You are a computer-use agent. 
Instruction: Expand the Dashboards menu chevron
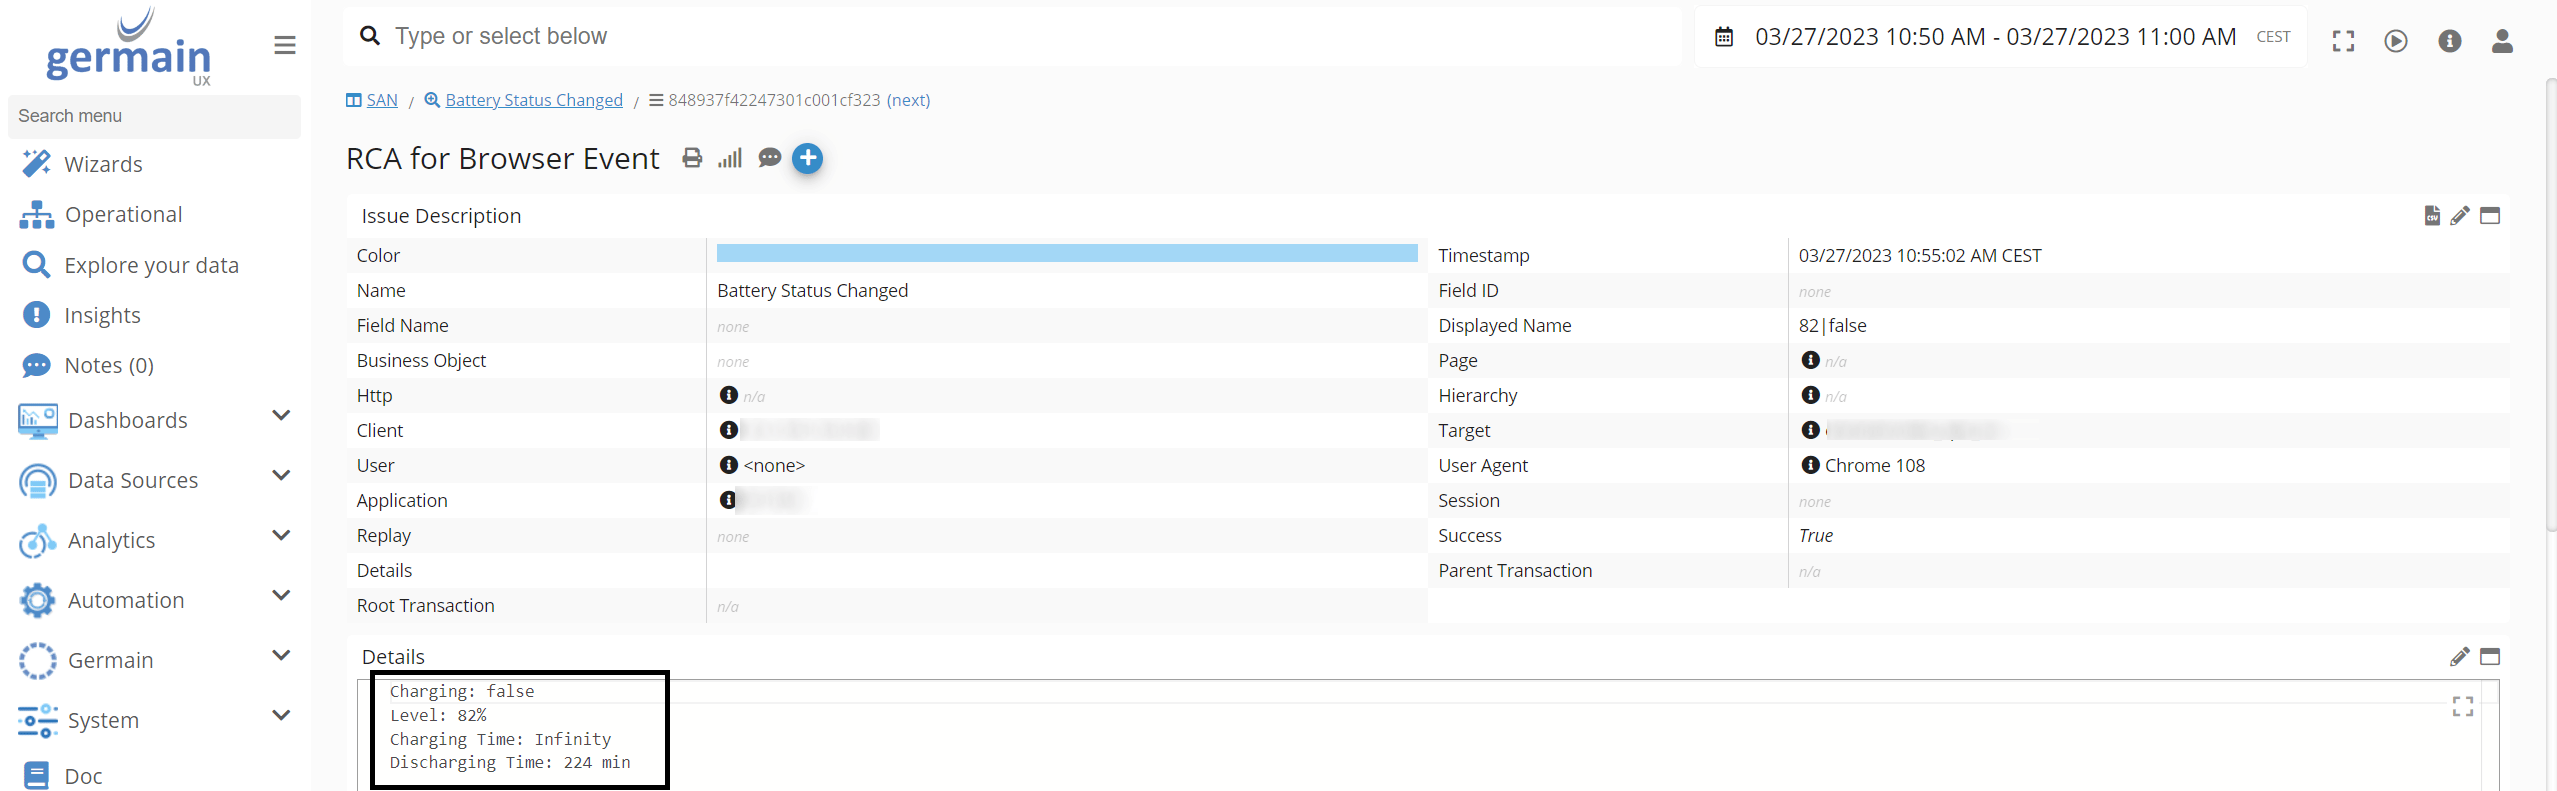pos(282,415)
